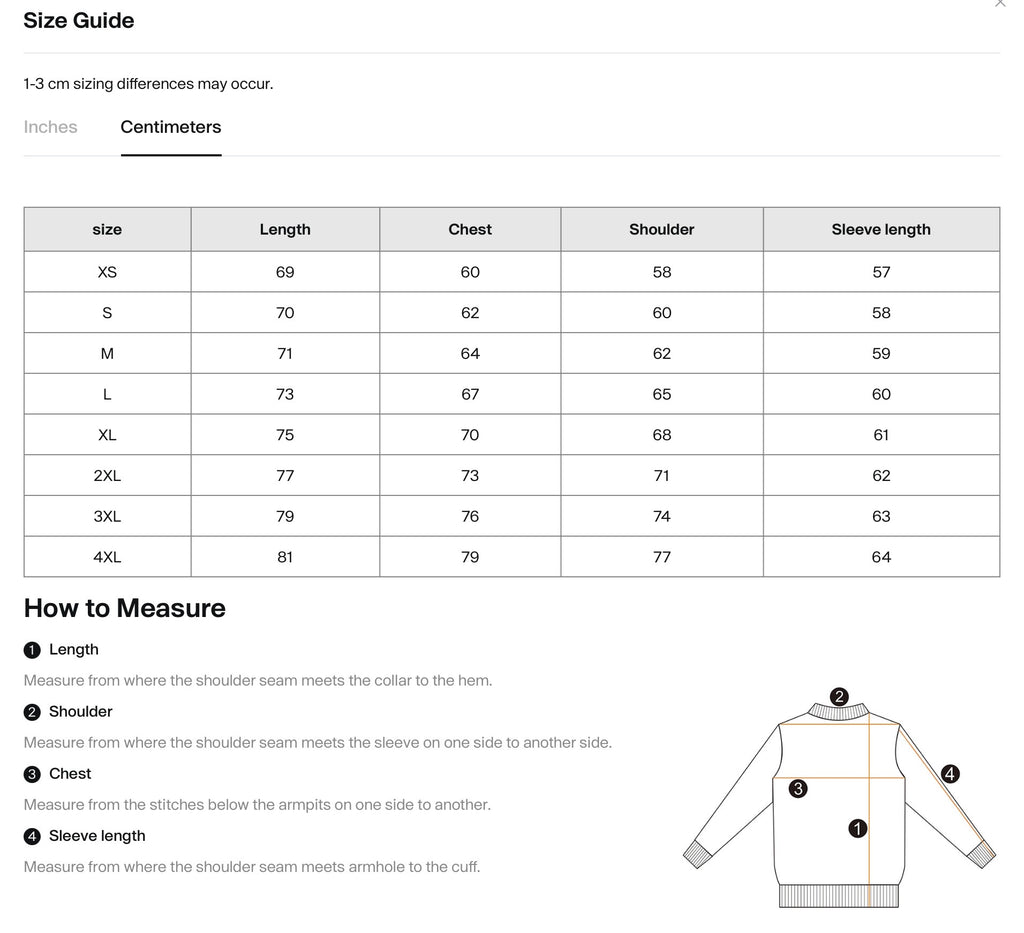Switch to the Inches tab
Image resolution: width=1024 pixels, height=933 pixels.
[x=50, y=127]
